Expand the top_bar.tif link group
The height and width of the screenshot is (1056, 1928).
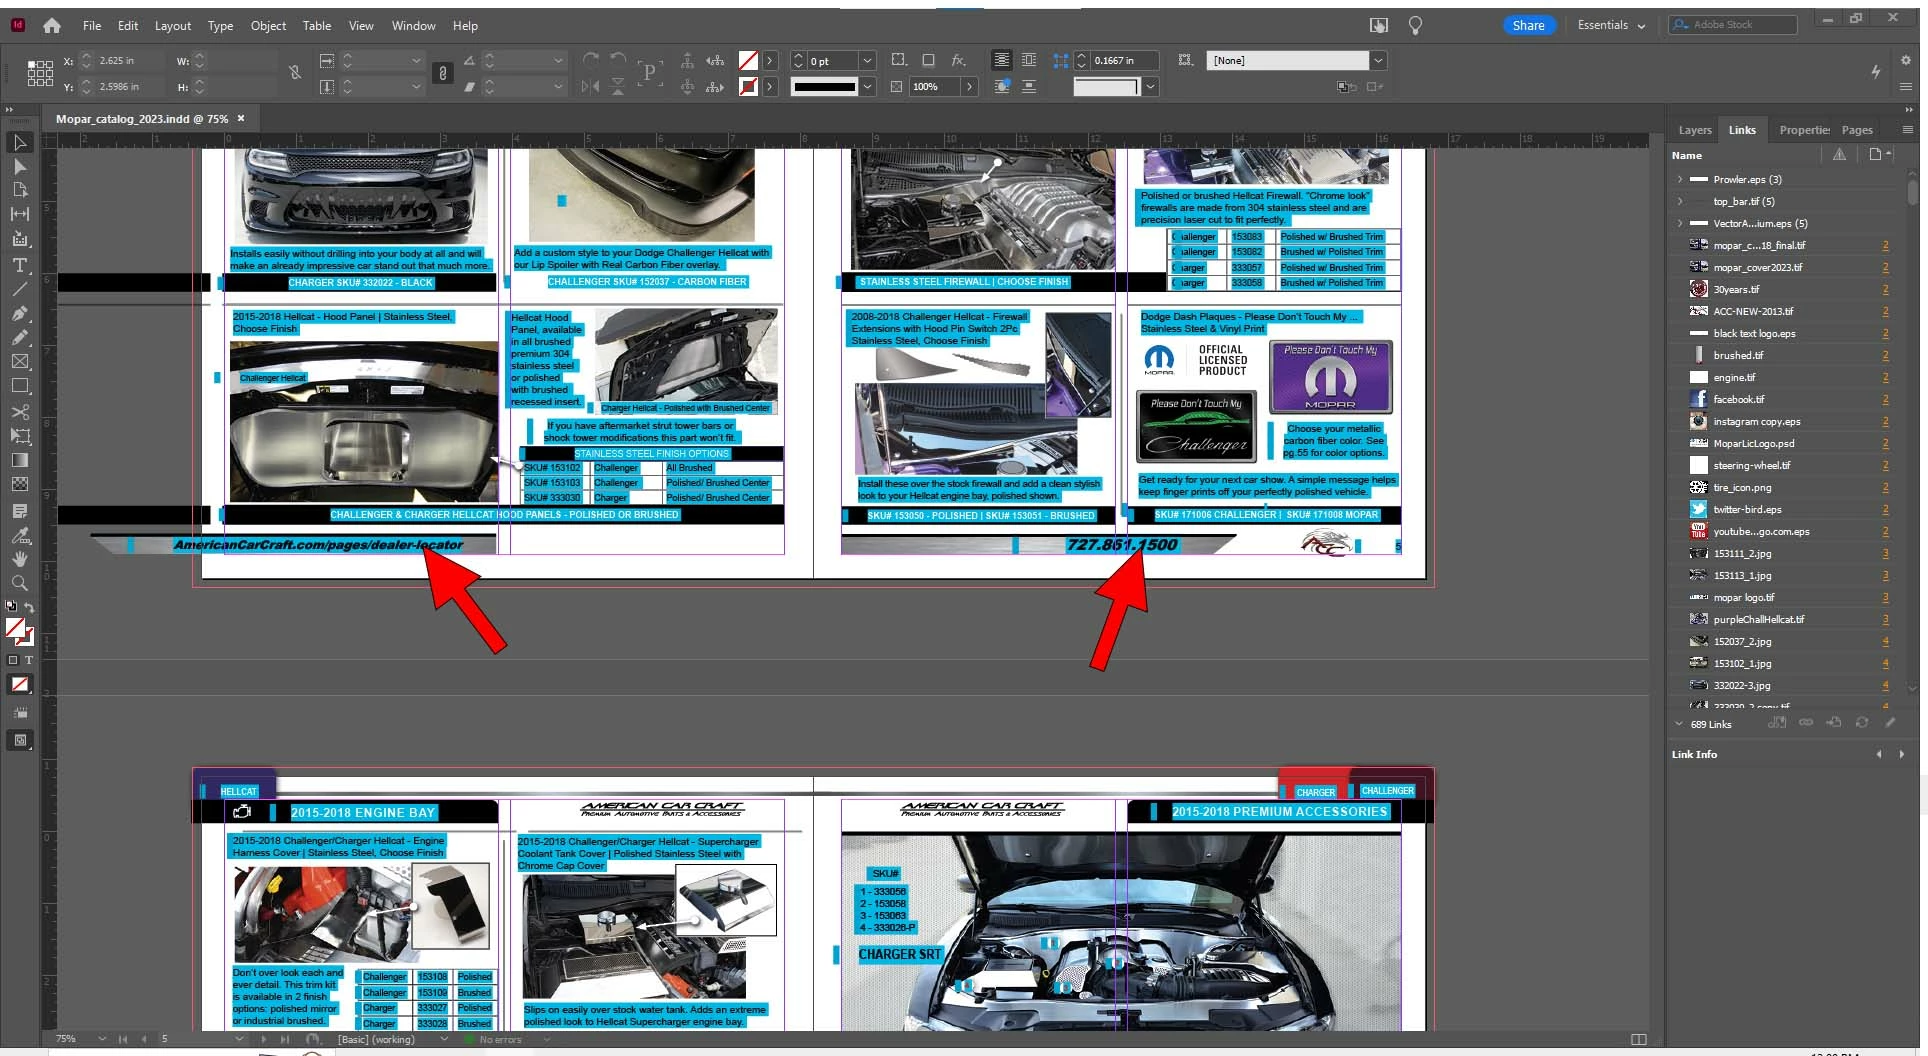pos(1680,202)
